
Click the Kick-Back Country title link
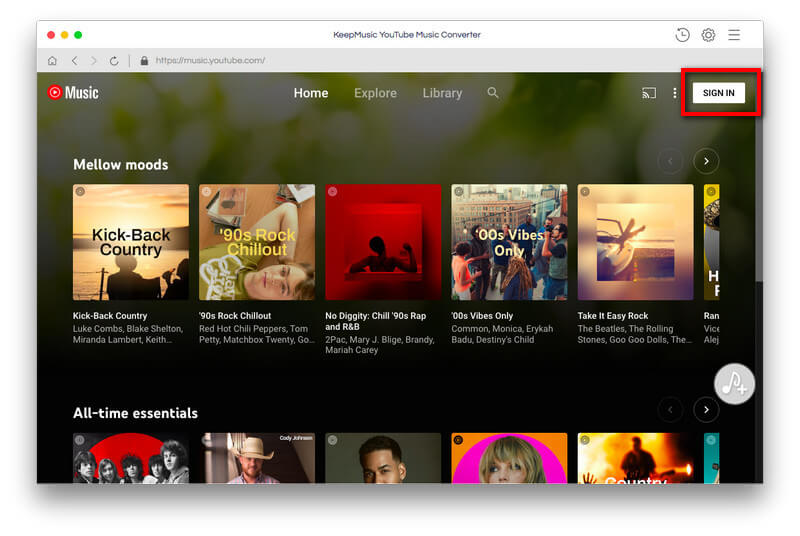(x=110, y=316)
